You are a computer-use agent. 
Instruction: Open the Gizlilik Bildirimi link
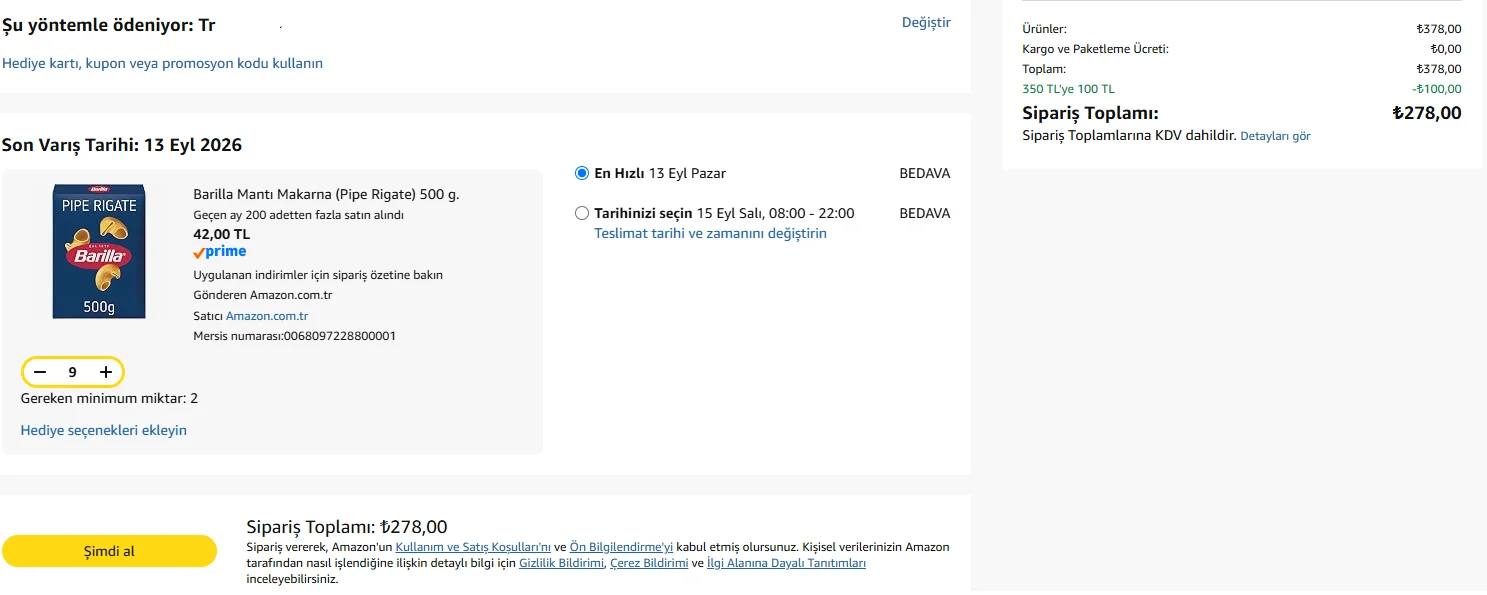pos(561,563)
